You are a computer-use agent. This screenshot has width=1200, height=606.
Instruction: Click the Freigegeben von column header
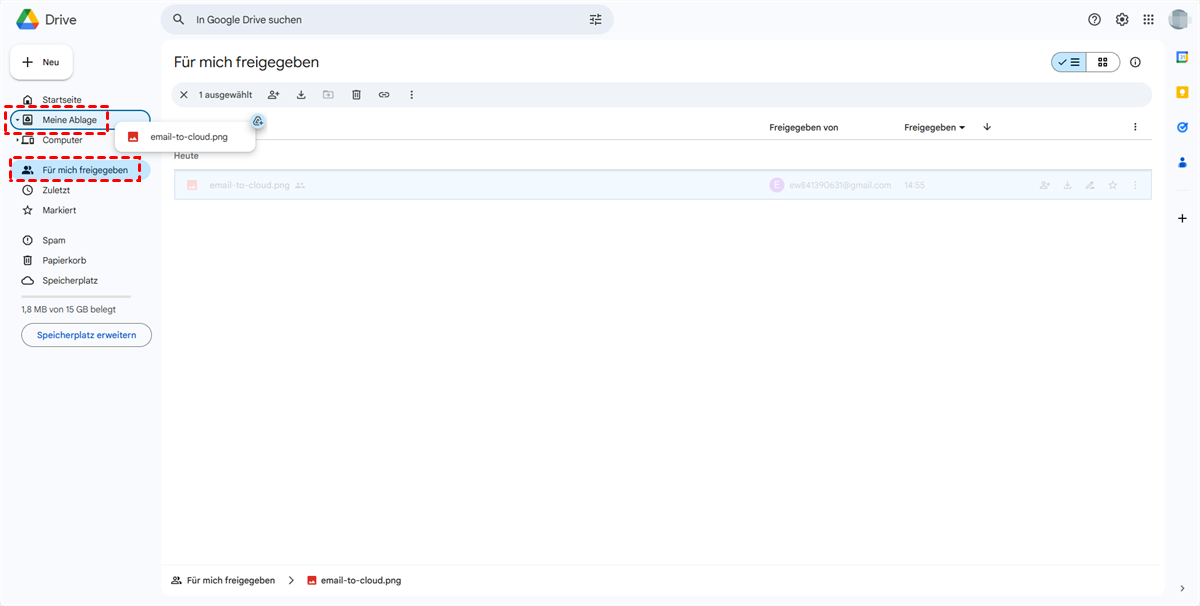coord(803,127)
